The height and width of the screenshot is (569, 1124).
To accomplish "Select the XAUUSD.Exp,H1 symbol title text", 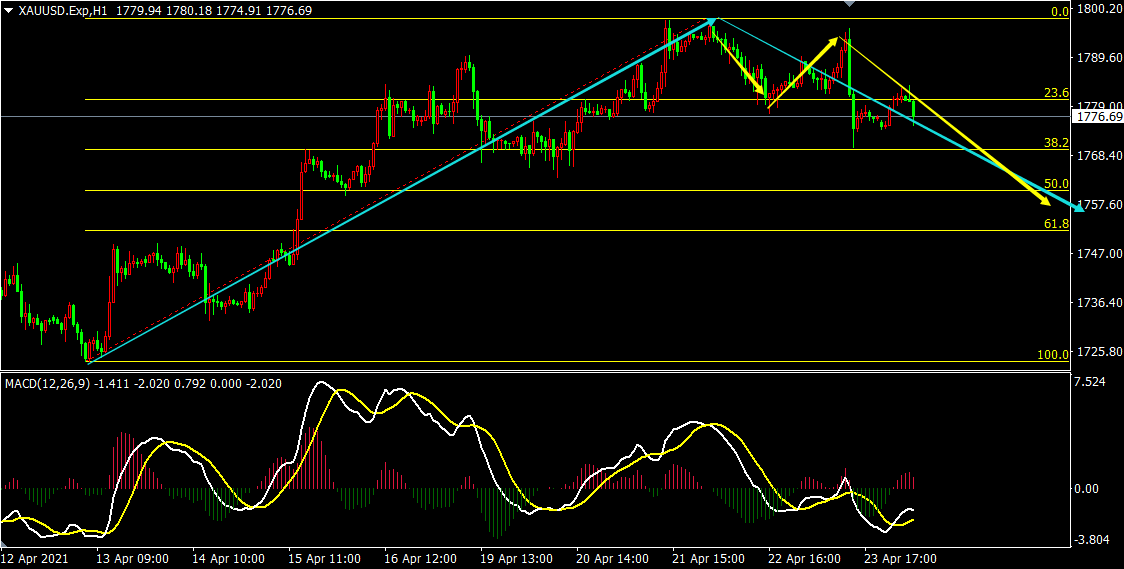I will pyautogui.click(x=60, y=9).
